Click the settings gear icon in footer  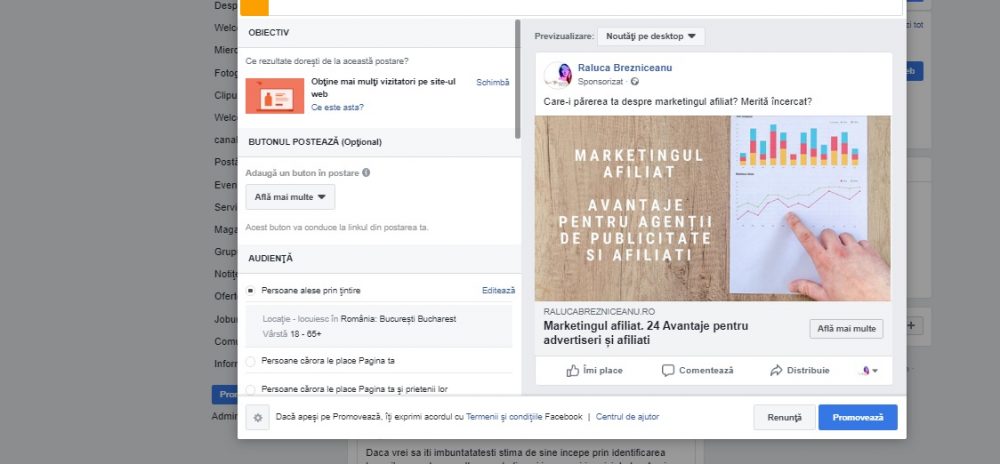[x=257, y=418]
